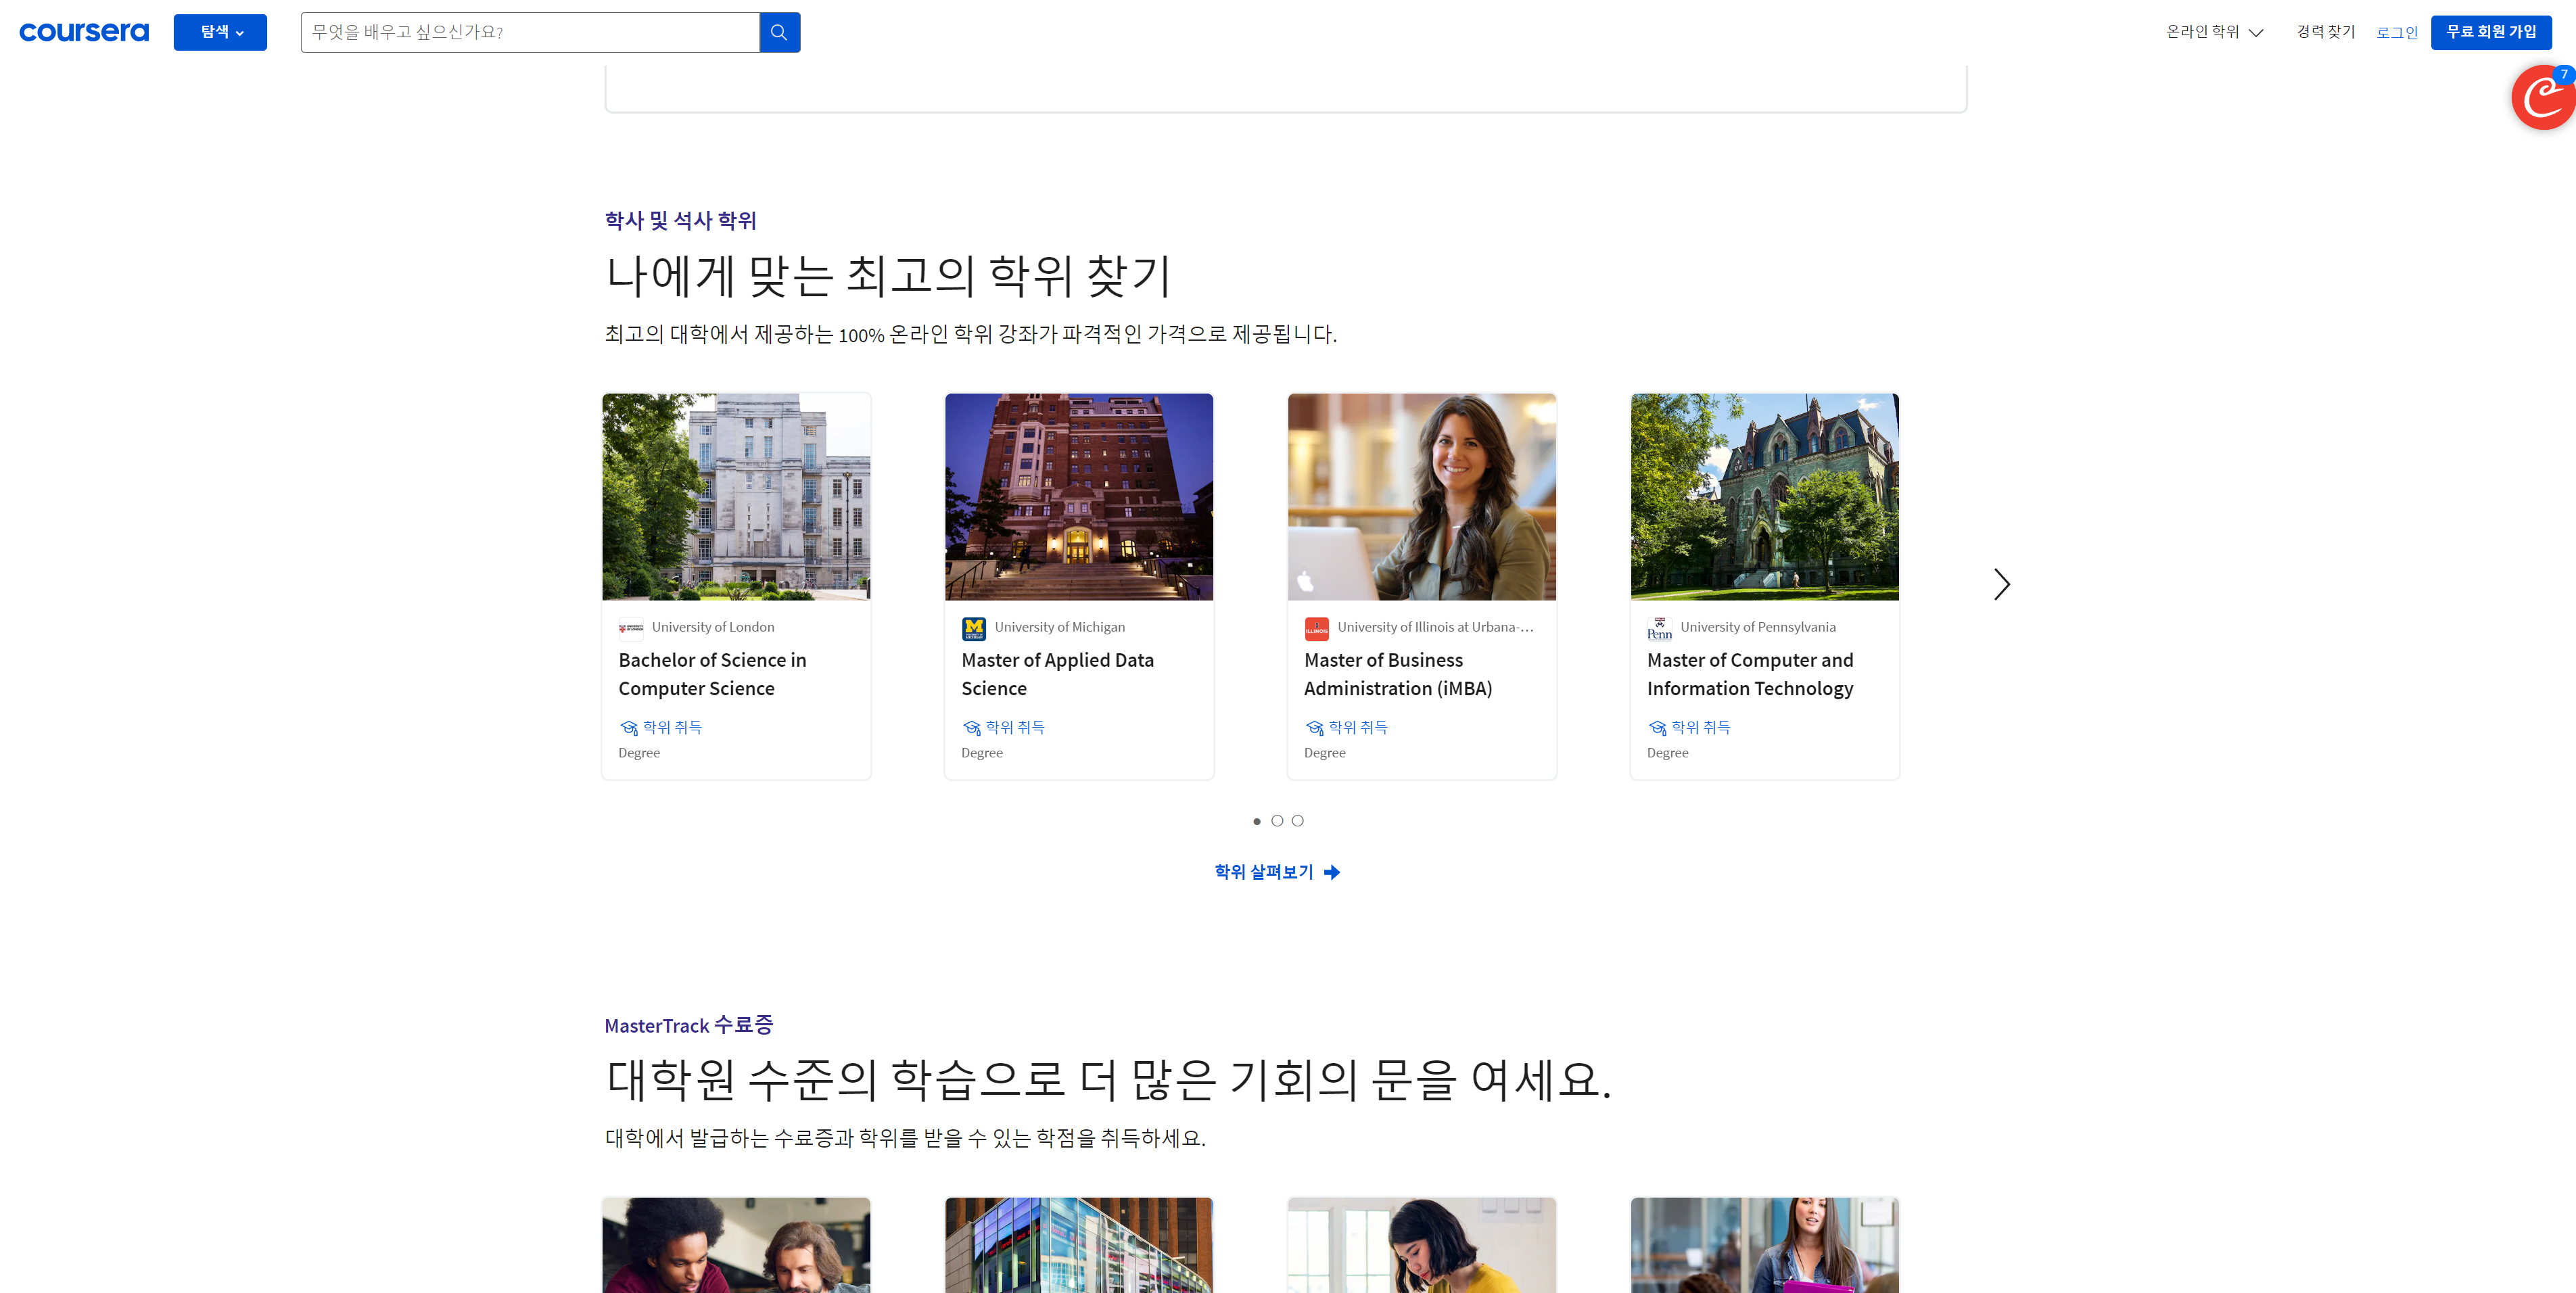Image resolution: width=2576 pixels, height=1293 pixels.
Task: Click the University of London logo icon
Action: pos(631,628)
